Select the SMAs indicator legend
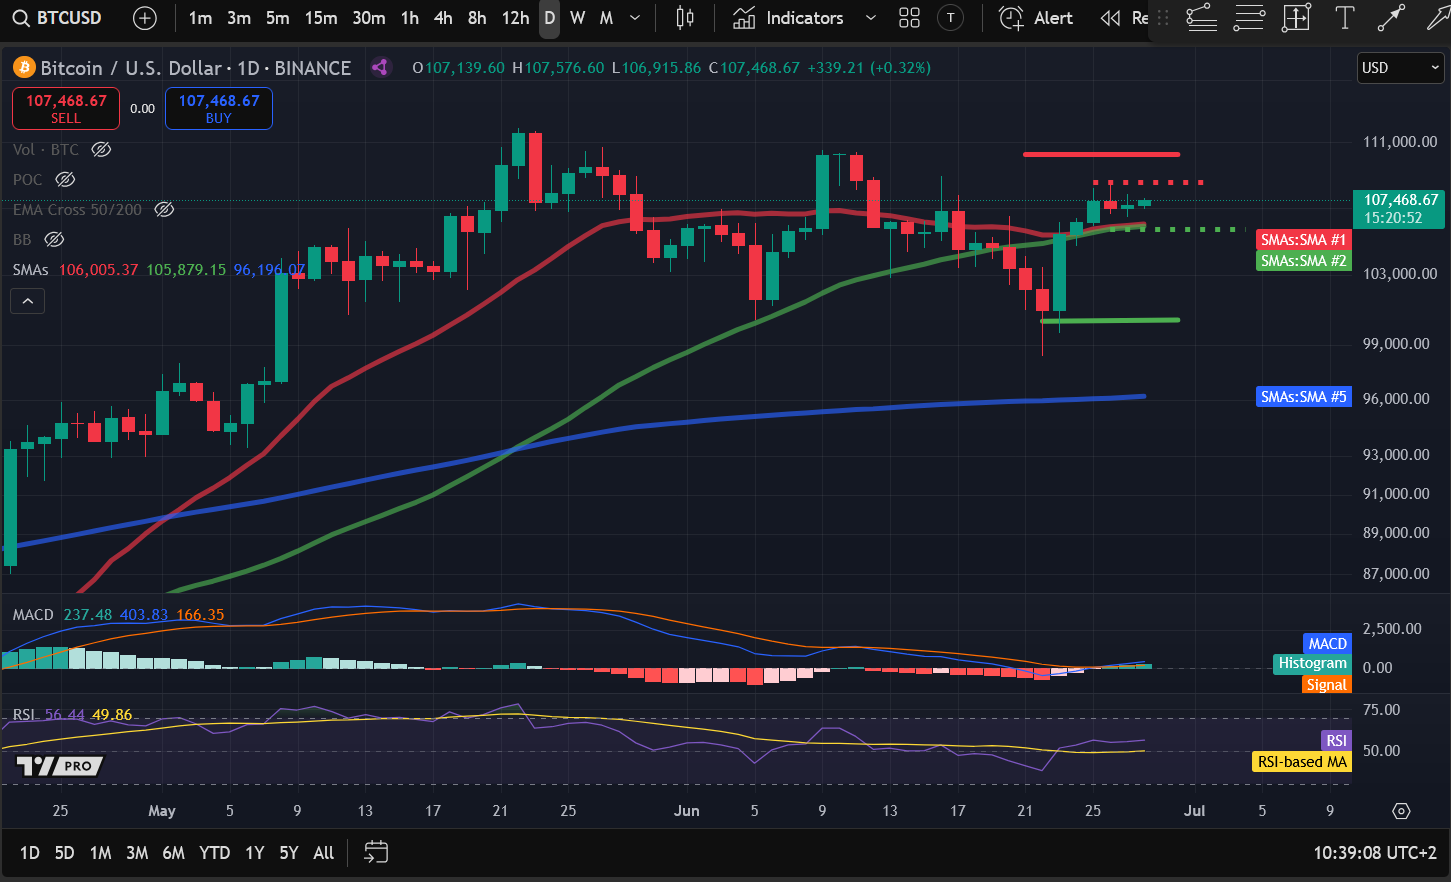The image size is (1451, 882). [30, 270]
